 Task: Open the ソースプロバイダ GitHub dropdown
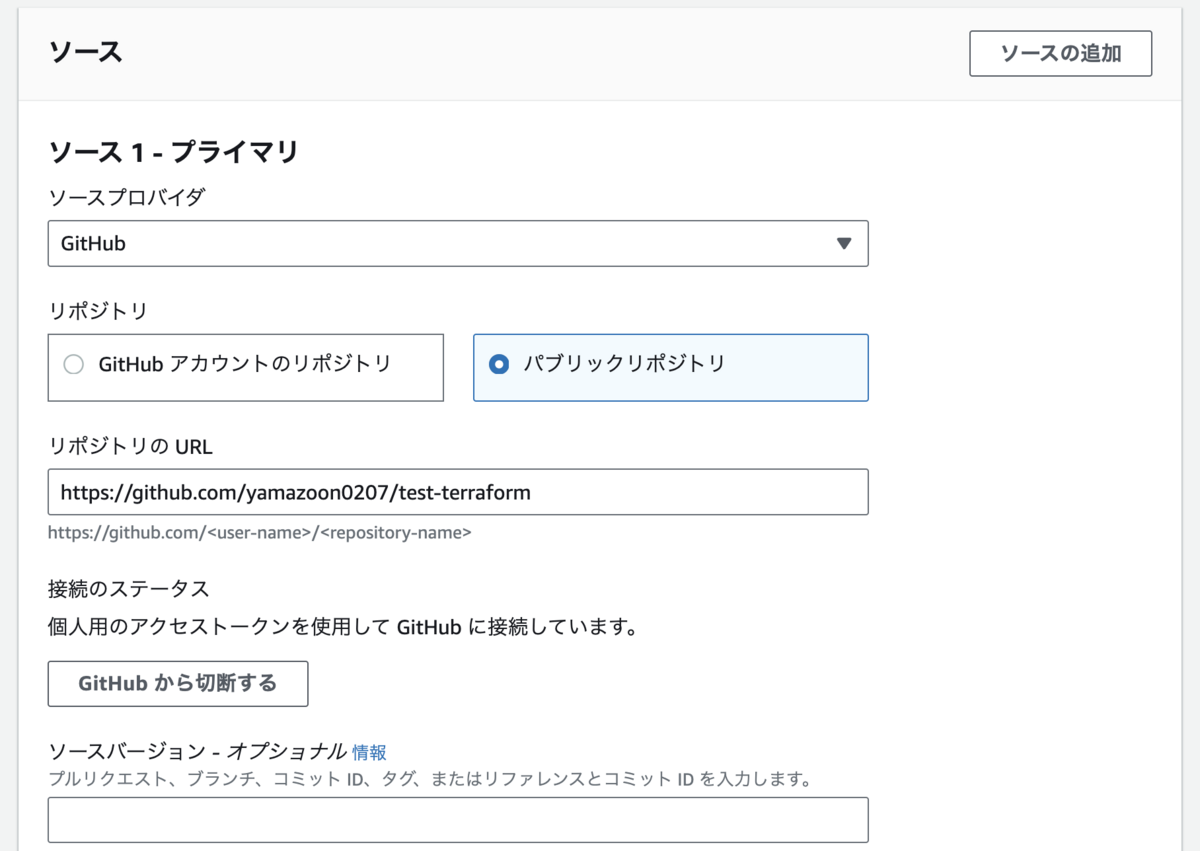pyautogui.click(x=458, y=243)
